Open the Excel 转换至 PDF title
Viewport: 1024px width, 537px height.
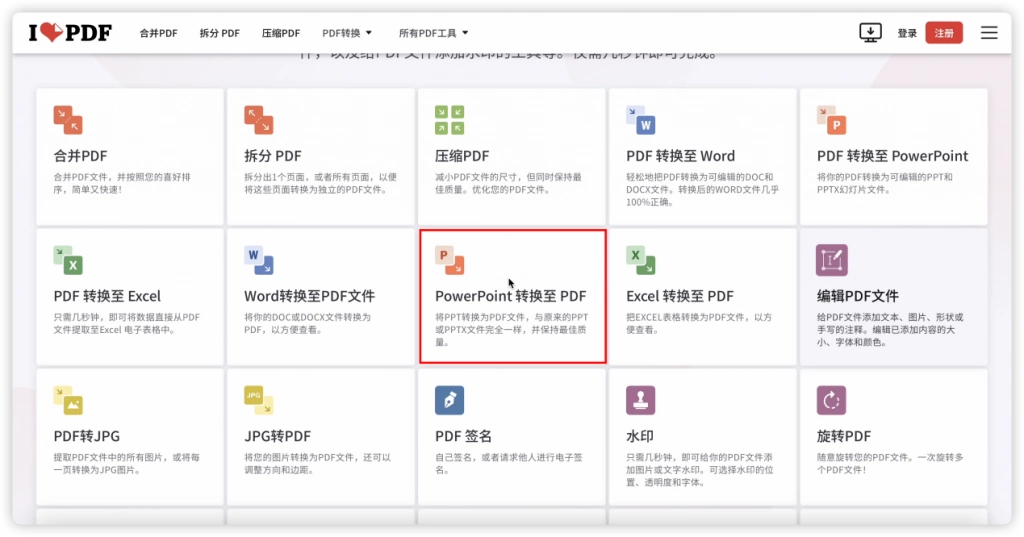680,296
